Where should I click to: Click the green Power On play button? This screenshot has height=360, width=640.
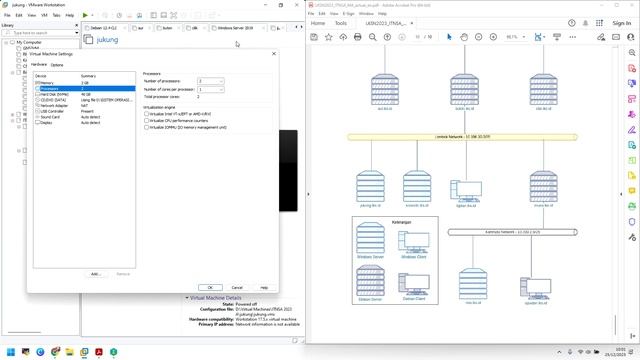tap(85, 15)
